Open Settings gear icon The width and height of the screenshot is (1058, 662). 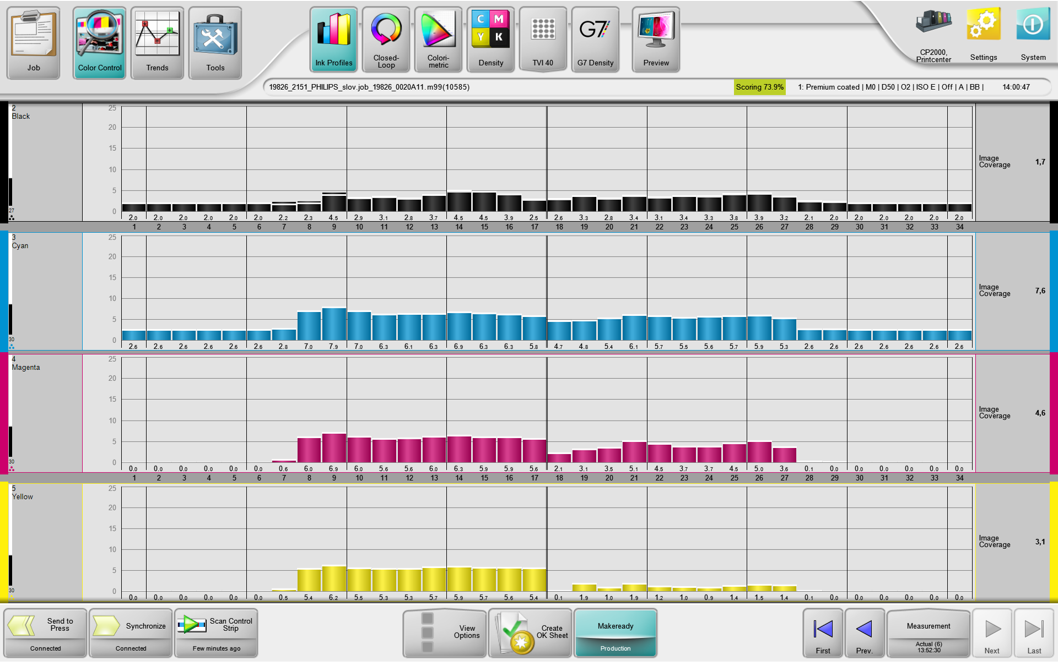coord(983,35)
